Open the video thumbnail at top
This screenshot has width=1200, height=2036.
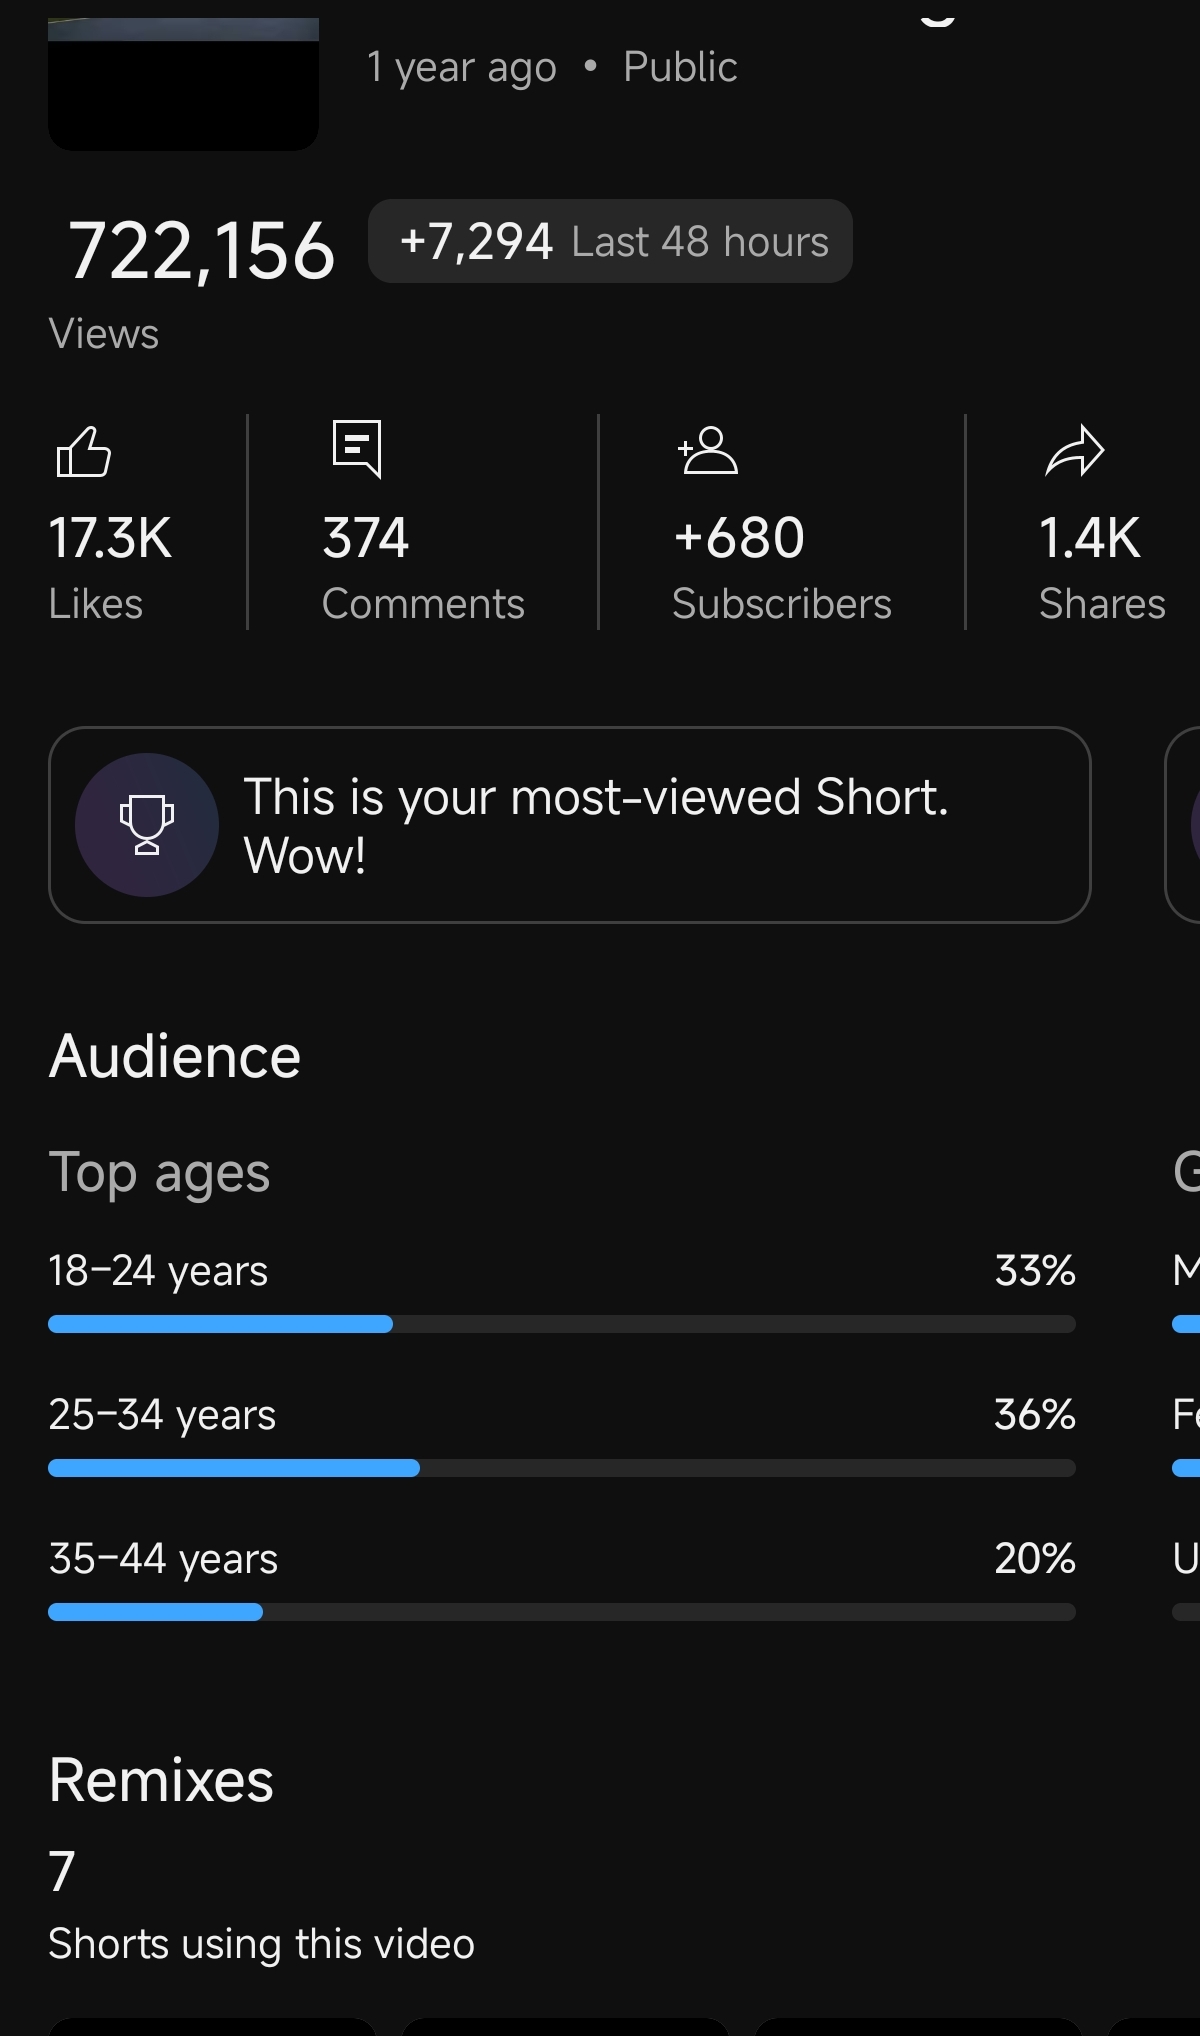183,84
